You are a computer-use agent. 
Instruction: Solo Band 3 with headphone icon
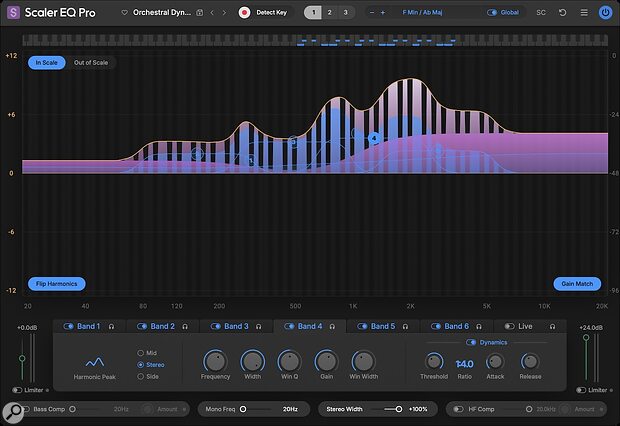[259, 327]
